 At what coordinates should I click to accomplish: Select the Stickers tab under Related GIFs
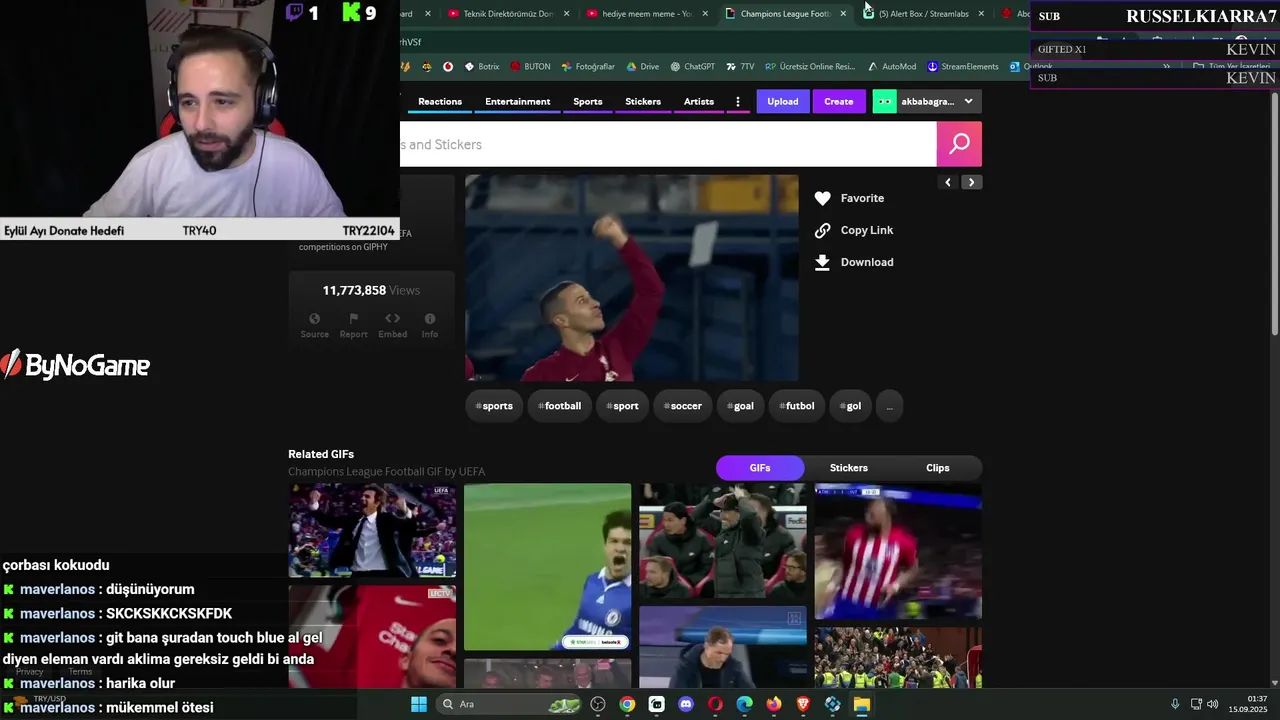(x=849, y=468)
